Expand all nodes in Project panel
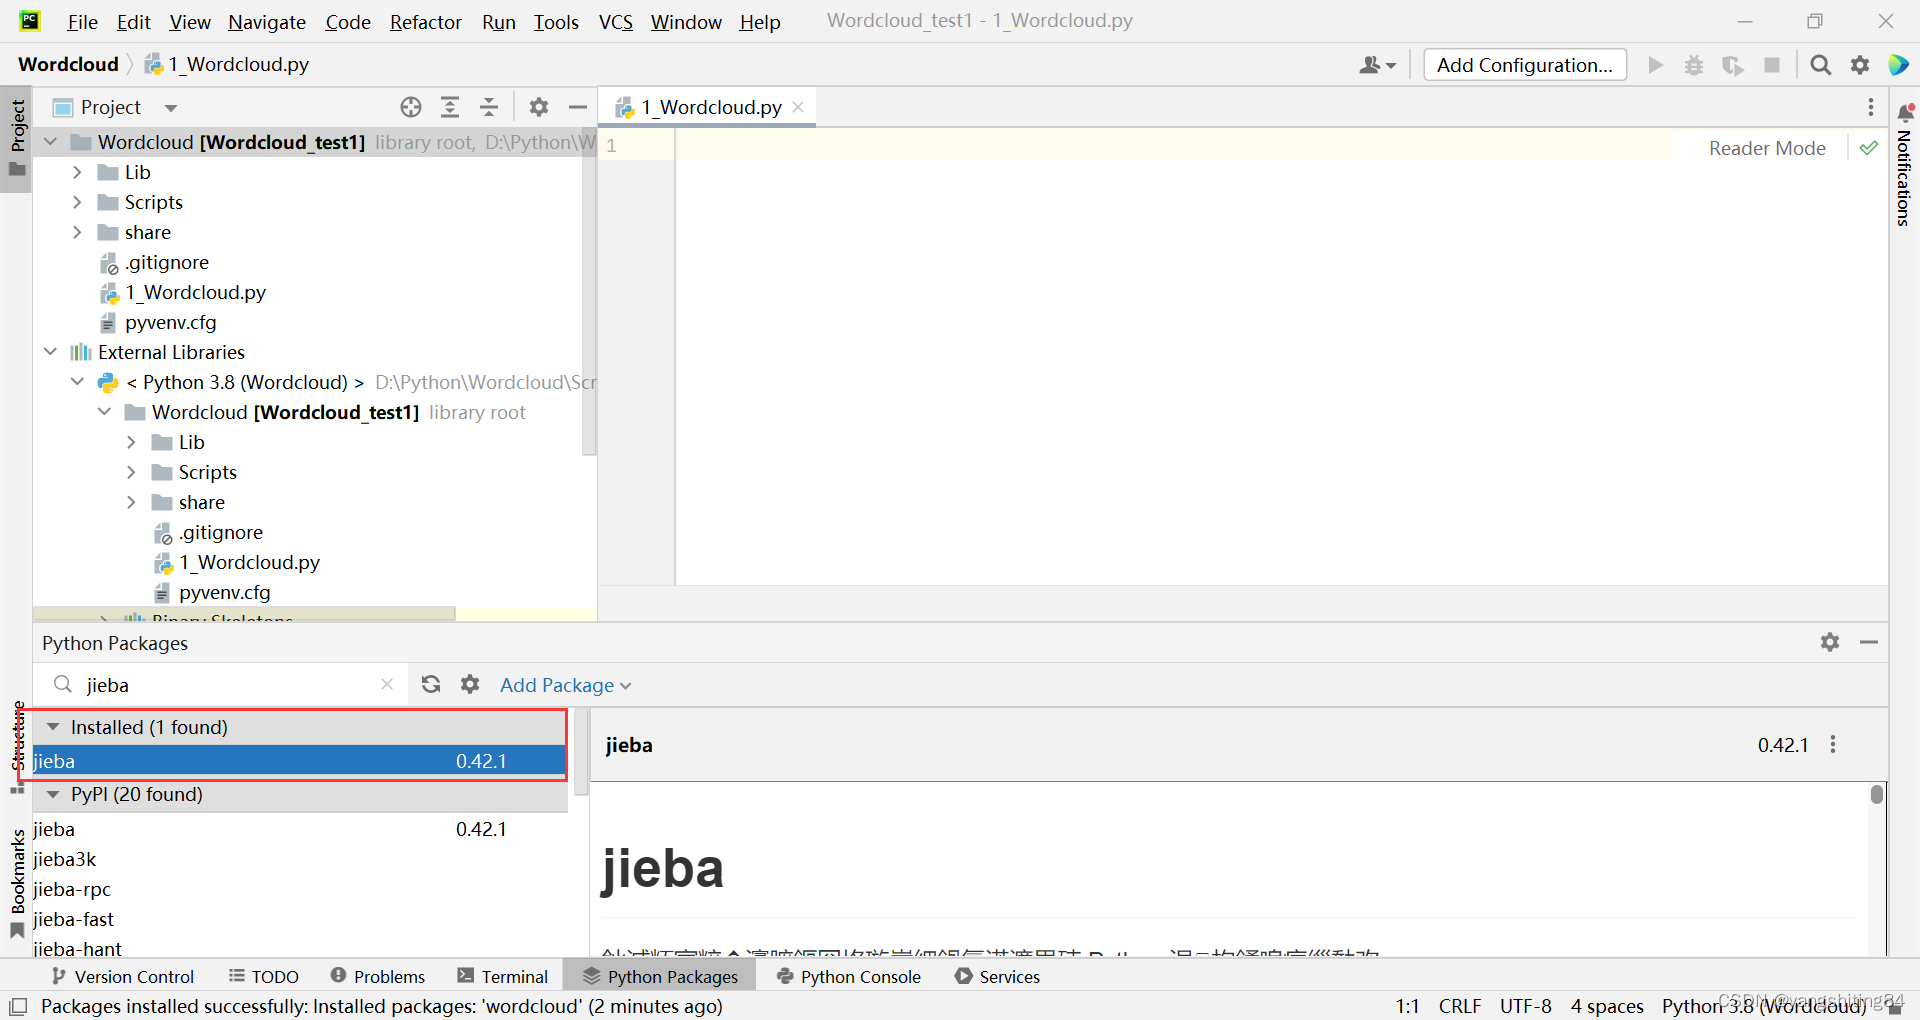Viewport: 1920px width, 1020px height. [x=450, y=107]
